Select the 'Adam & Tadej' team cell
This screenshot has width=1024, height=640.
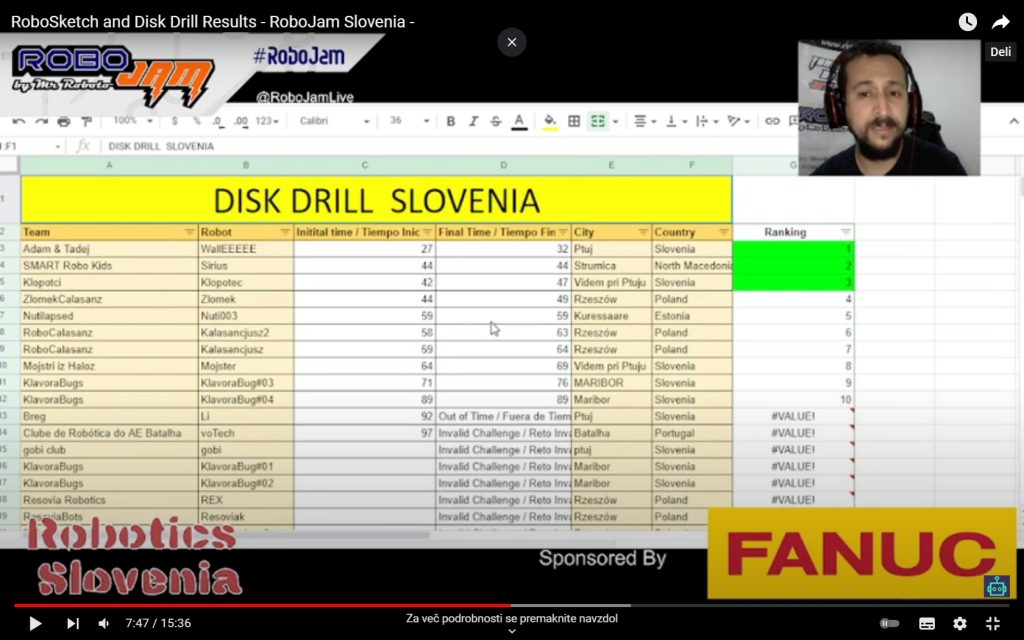109,249
